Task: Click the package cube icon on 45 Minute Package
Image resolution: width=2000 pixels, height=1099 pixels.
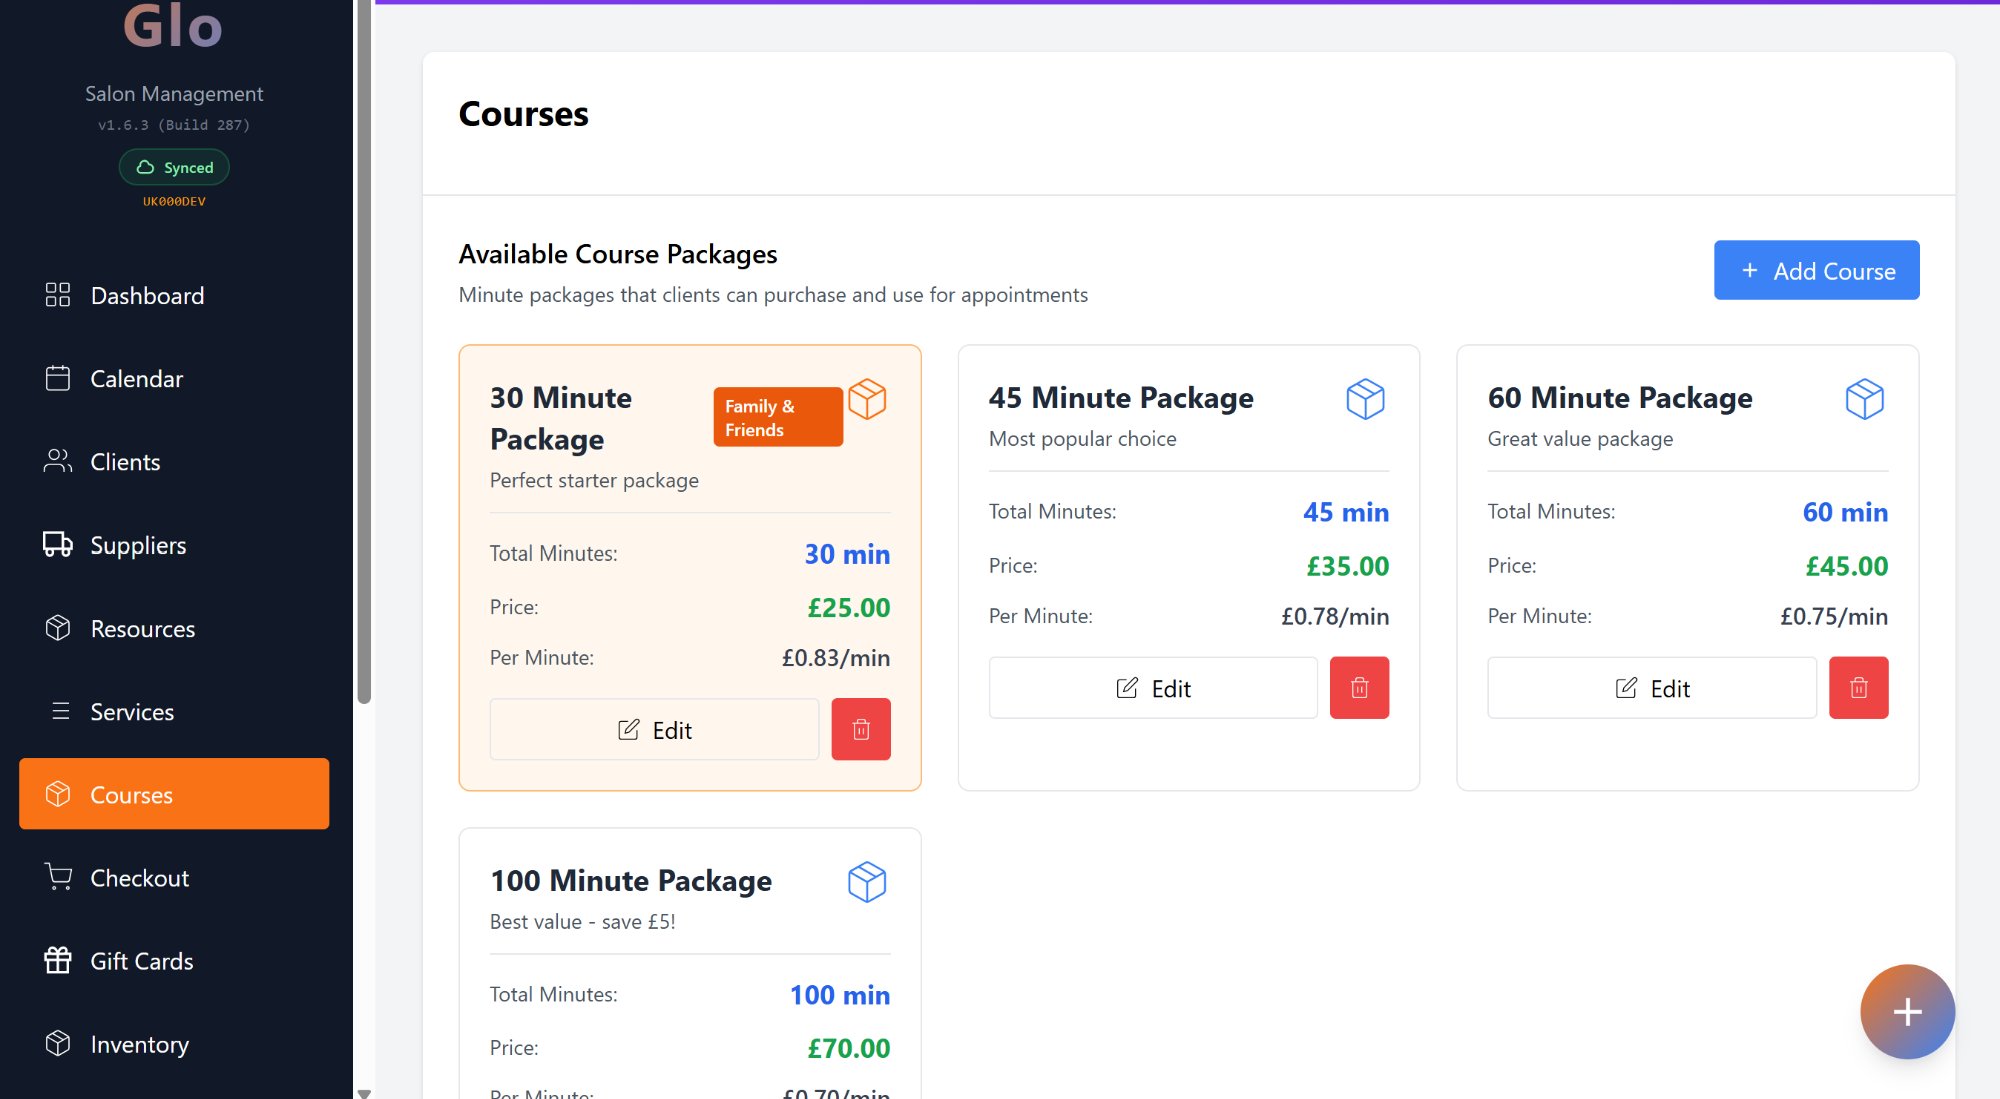Action: pyautogui.click(x=1366, y=399)
